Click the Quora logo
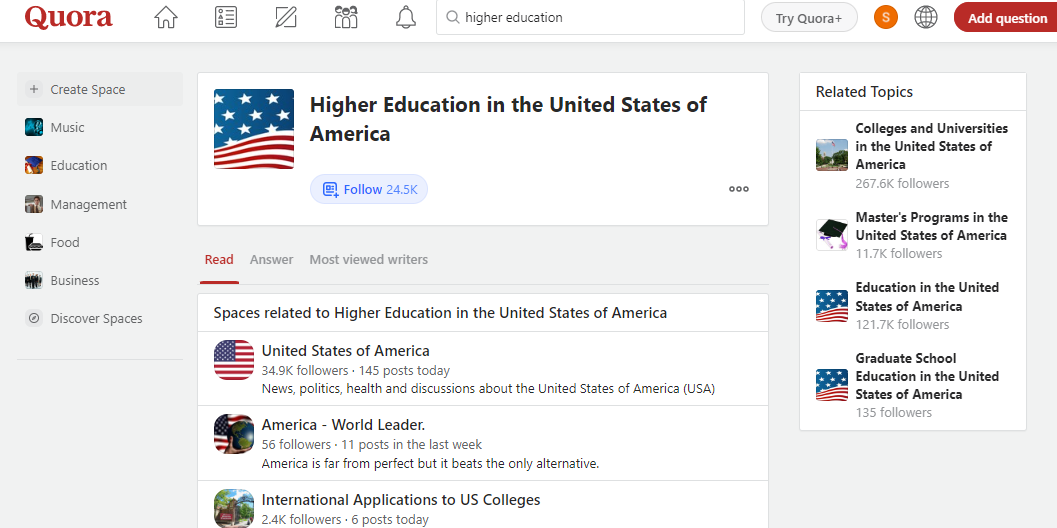 (68, 17)
